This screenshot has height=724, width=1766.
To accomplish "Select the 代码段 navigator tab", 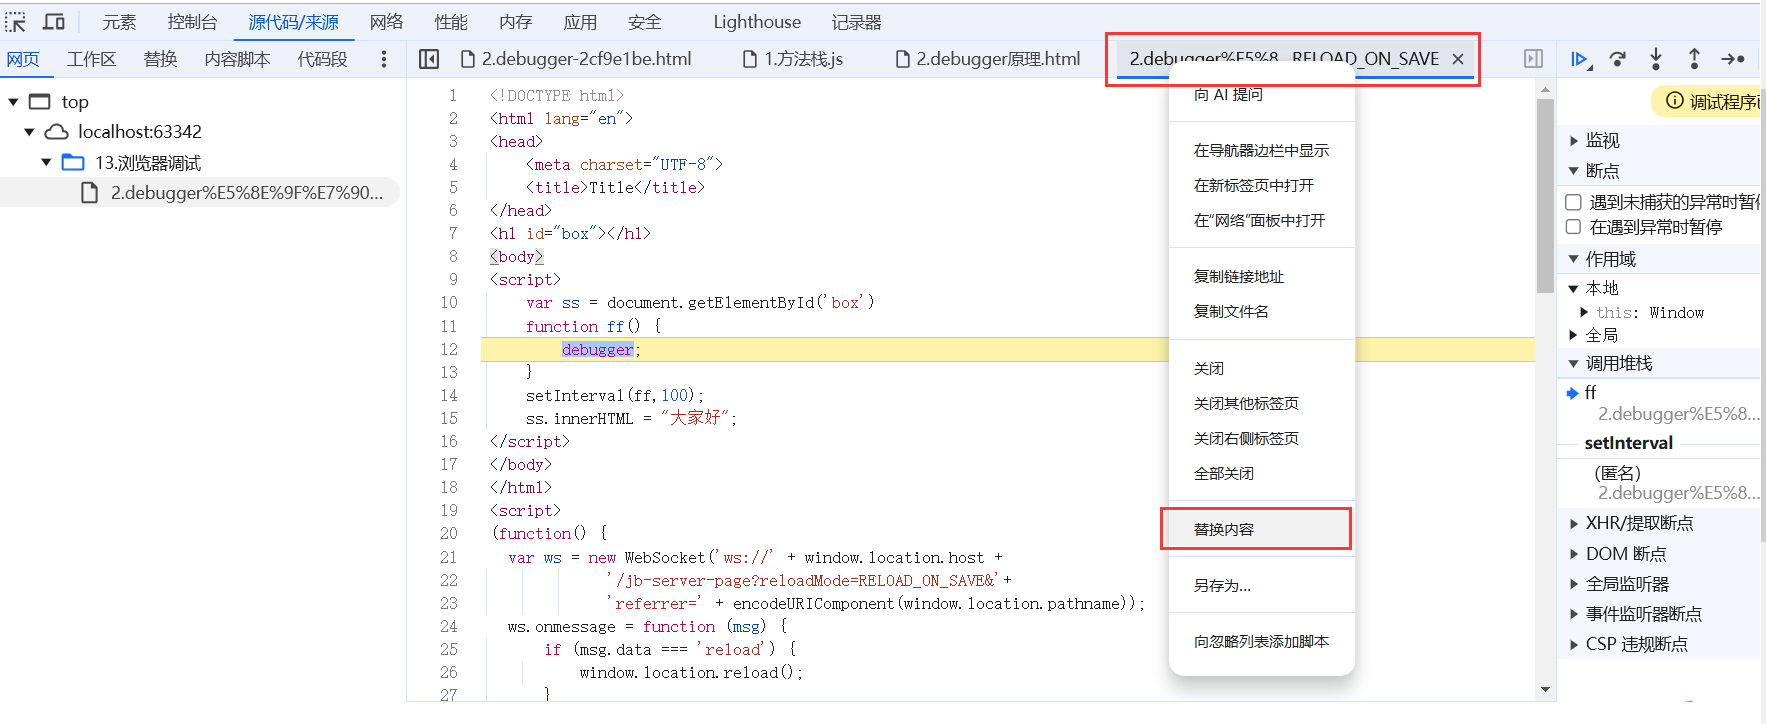I will tap(322, 59).
